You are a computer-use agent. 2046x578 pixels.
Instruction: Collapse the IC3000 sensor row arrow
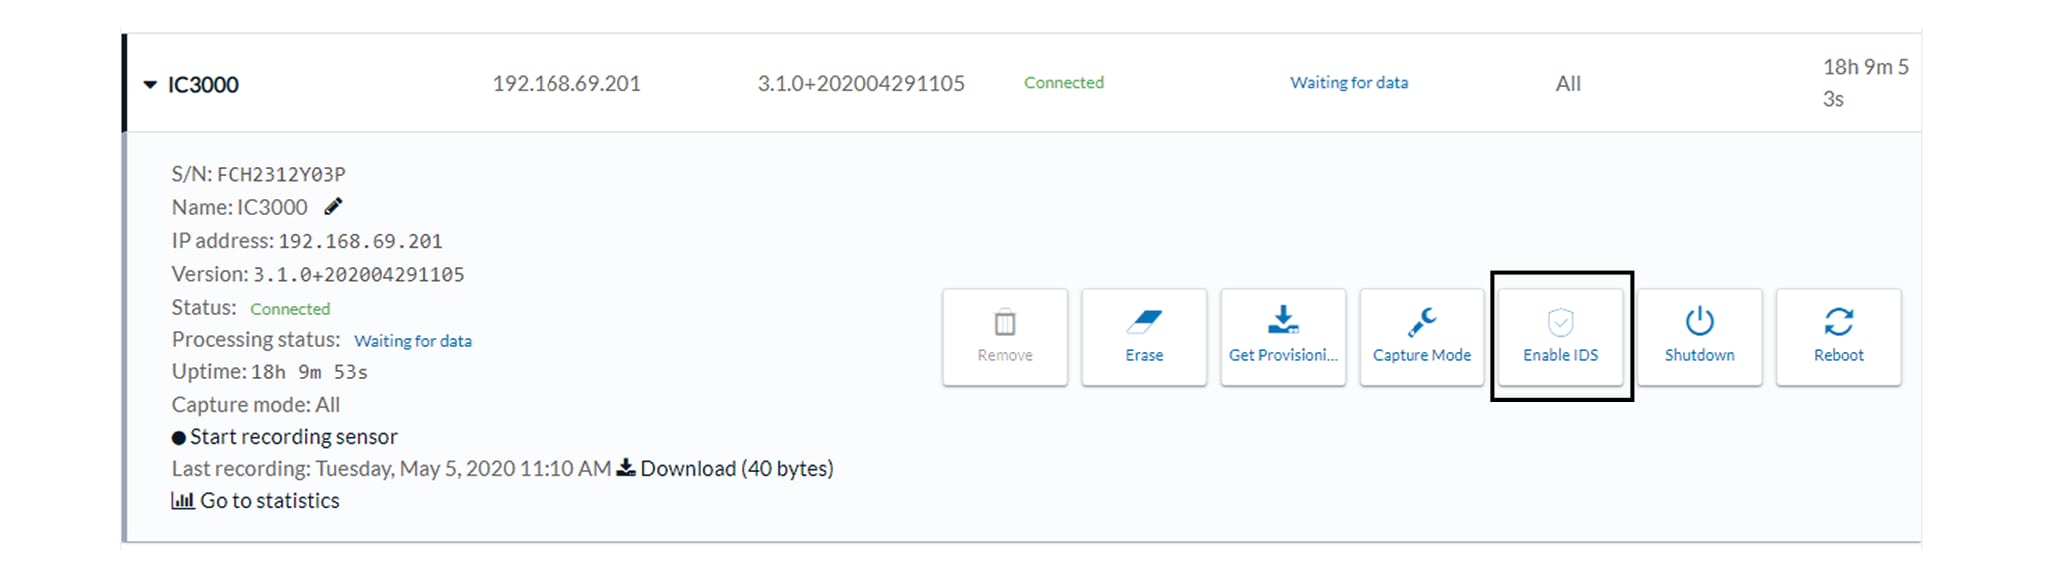pyautogui.click(x=150, y=85)
